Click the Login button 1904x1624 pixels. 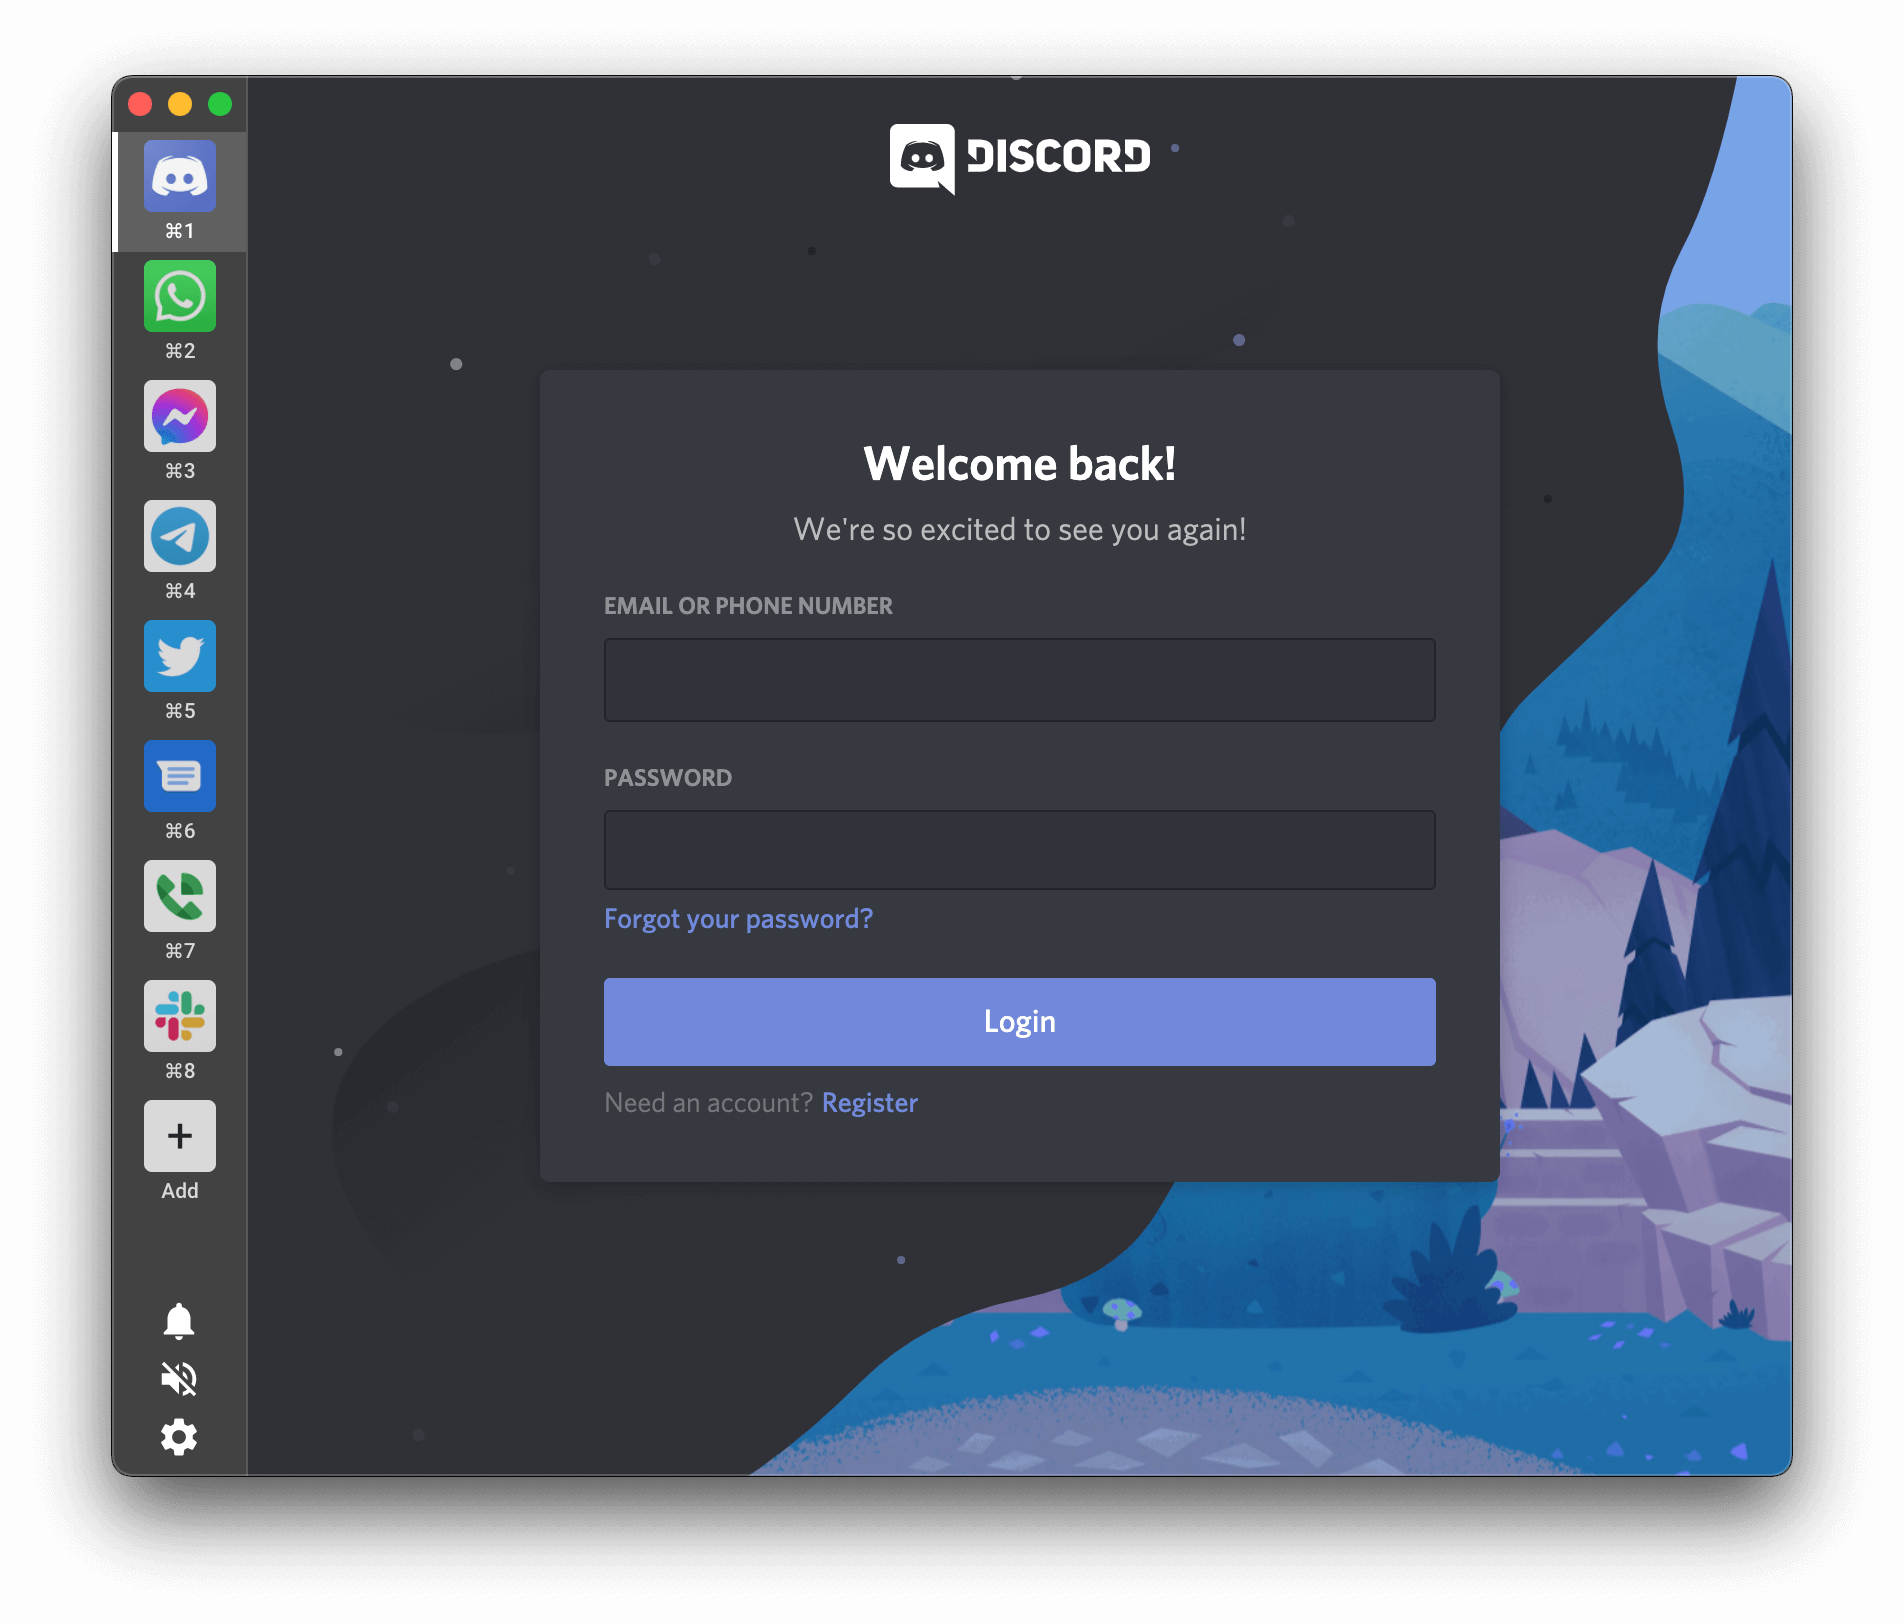1020,1022
